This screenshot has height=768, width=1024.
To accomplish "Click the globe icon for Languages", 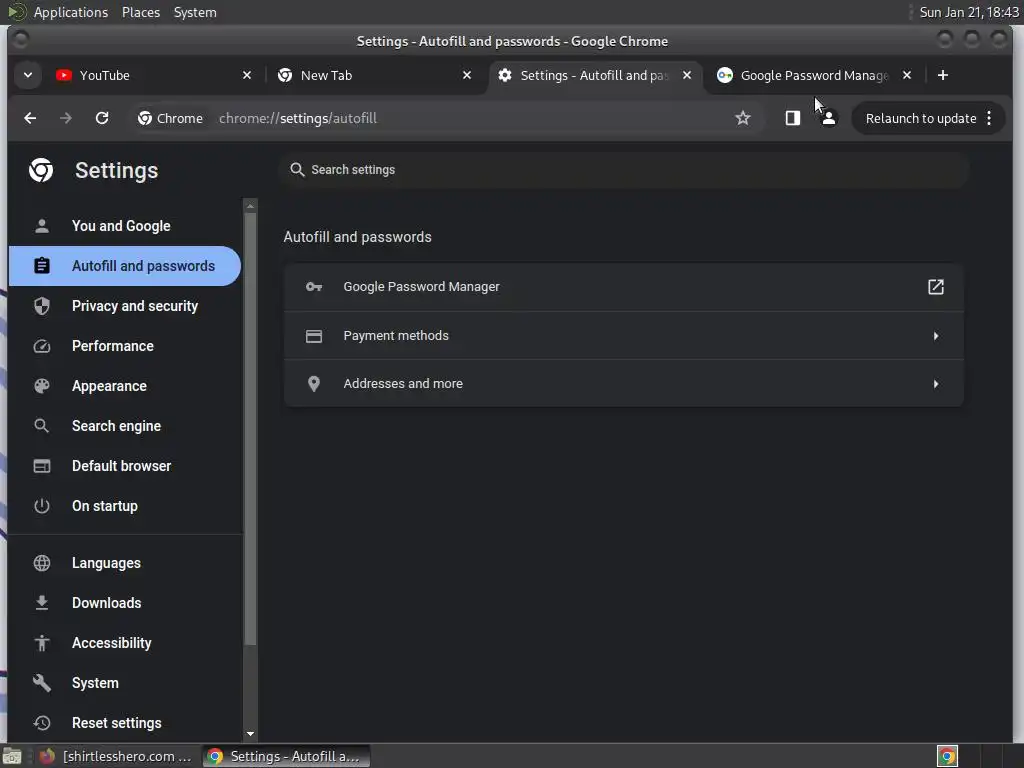I will [x=42, y=563].
